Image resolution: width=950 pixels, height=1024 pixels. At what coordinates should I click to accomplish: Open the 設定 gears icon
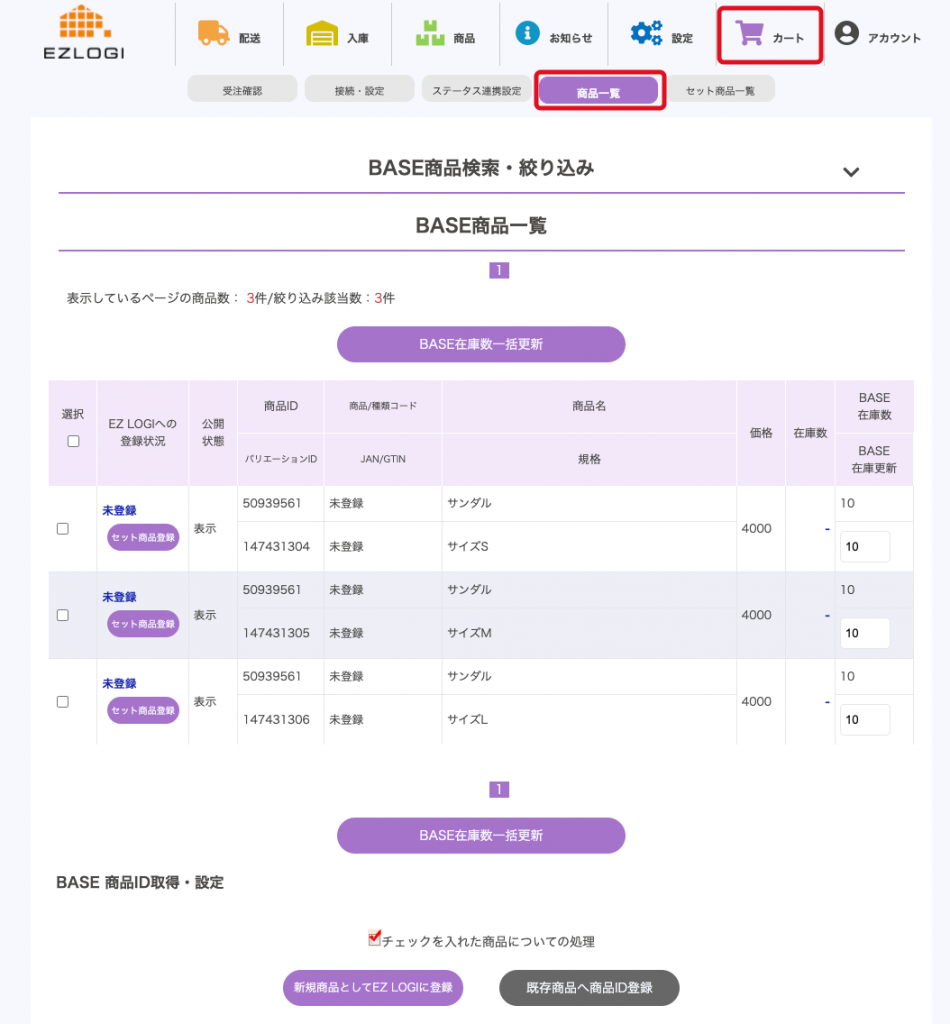[x=646, y=34]
